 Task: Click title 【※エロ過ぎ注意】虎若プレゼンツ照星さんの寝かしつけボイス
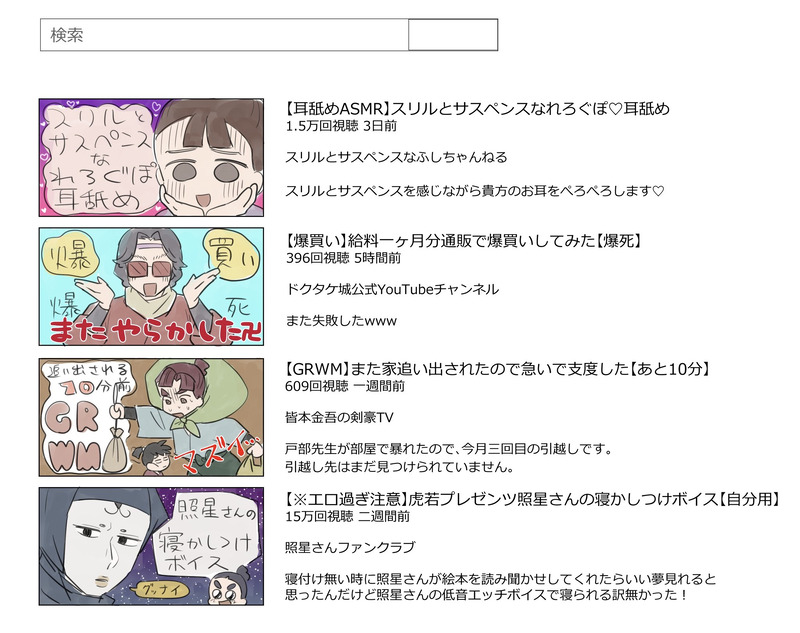[x=533, y=499]
